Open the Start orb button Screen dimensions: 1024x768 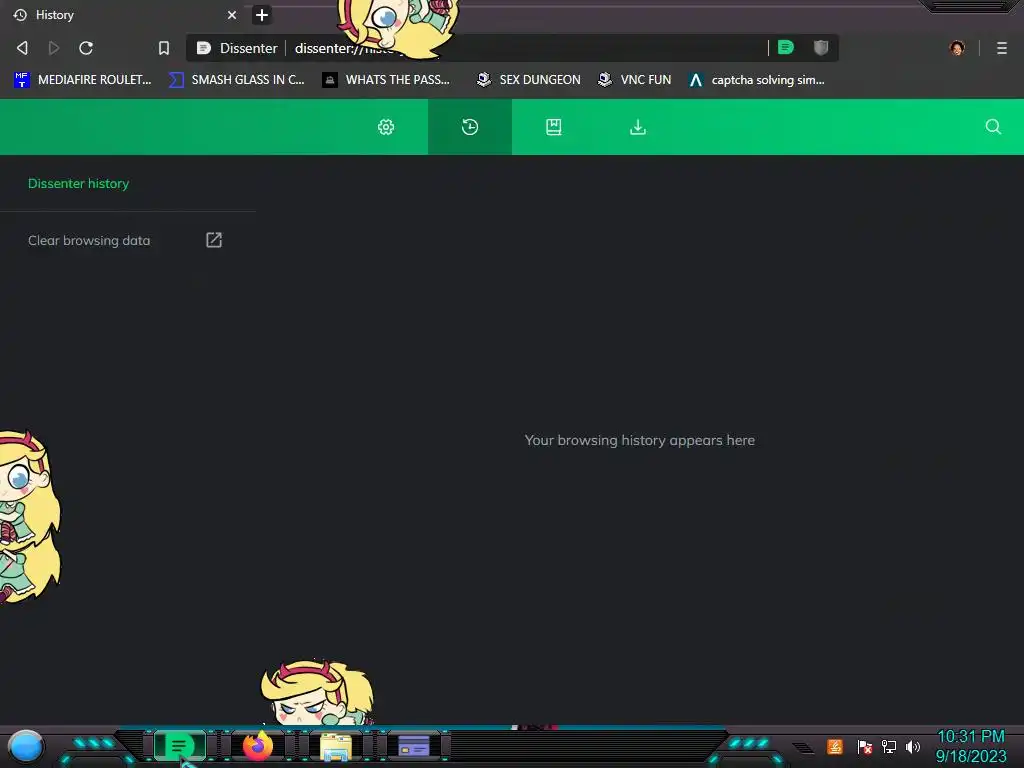tap(26, 746)
